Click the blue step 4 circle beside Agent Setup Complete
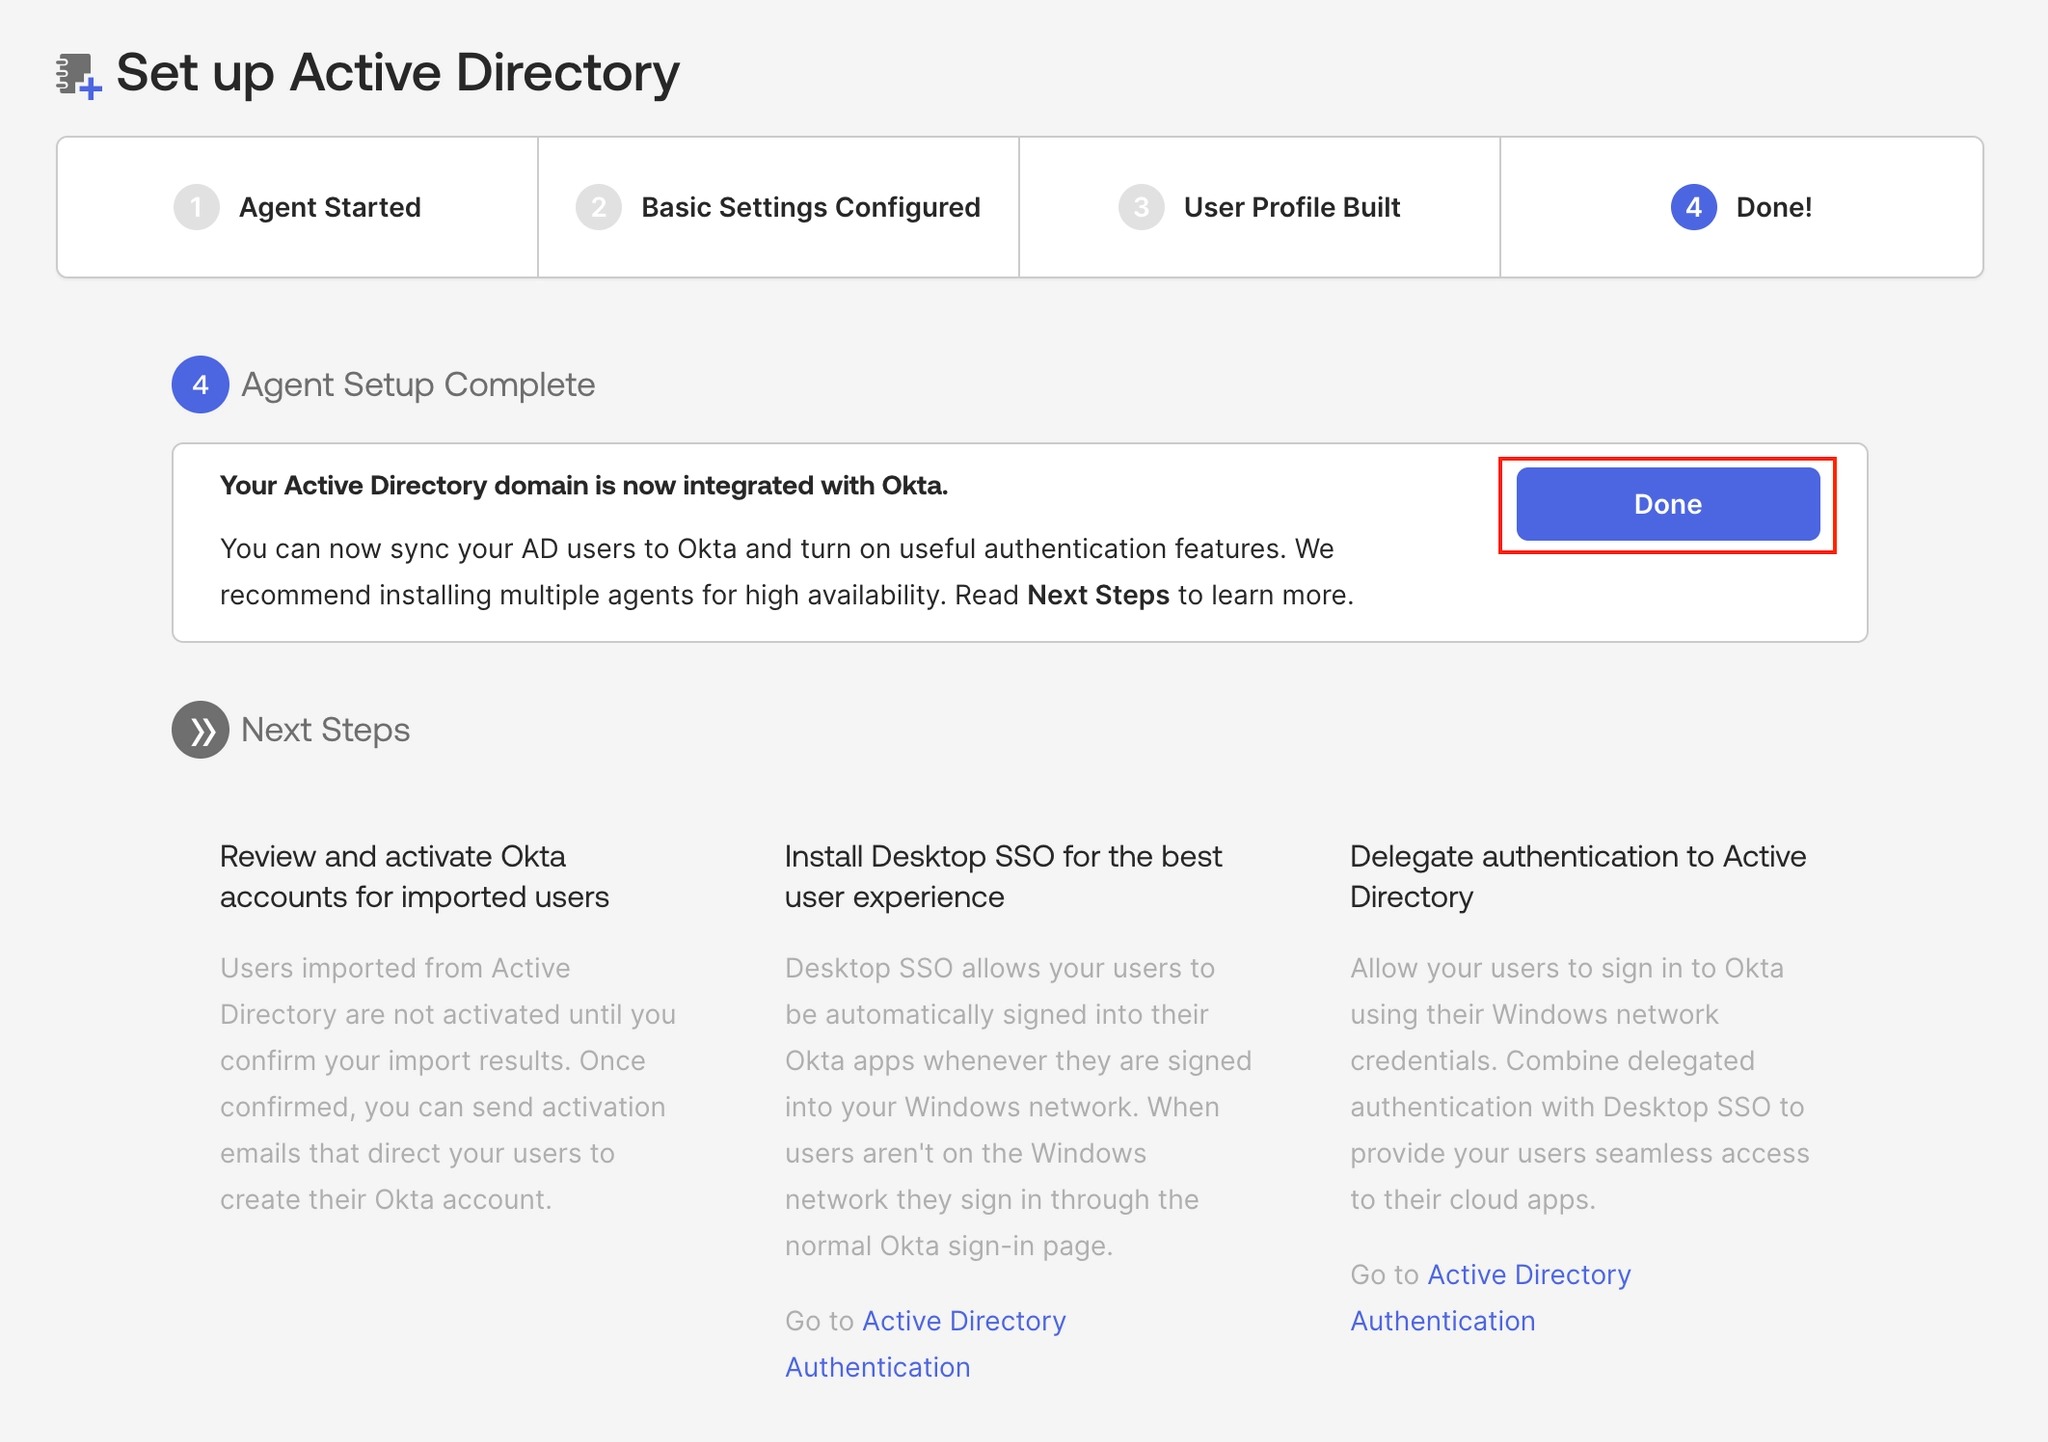The image size is (2048, 1442). (x=200, y=385)
